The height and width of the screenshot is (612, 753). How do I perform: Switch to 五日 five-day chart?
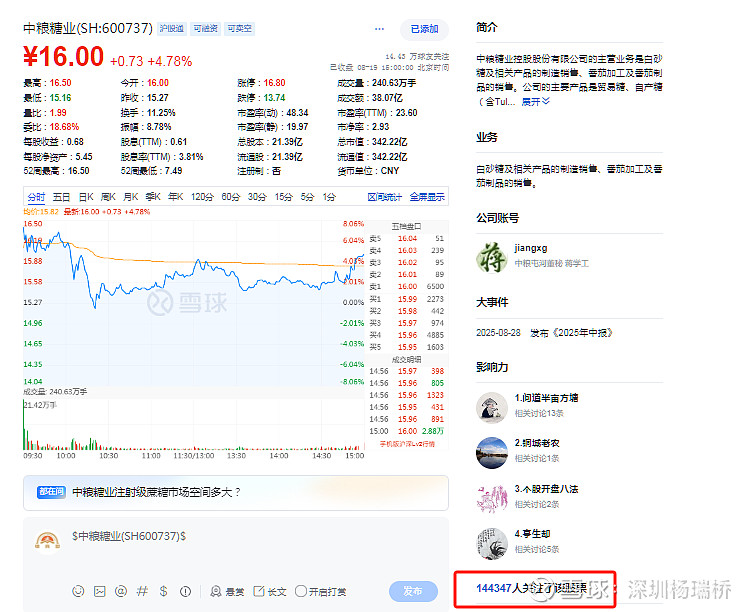coord(61,196)
